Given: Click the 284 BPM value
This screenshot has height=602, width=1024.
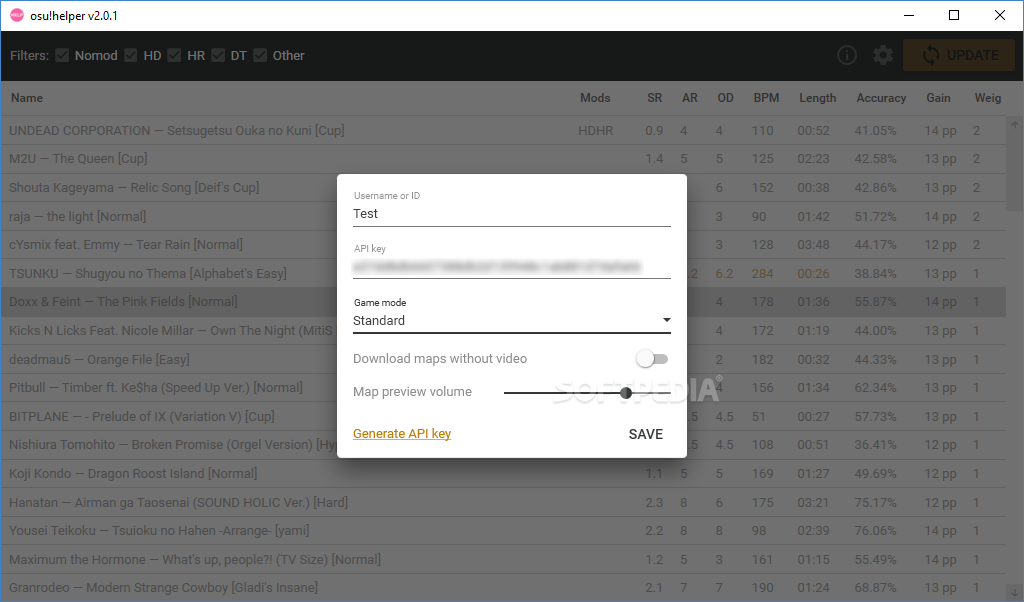Looking at the screenshot, I should click(762, 274).
